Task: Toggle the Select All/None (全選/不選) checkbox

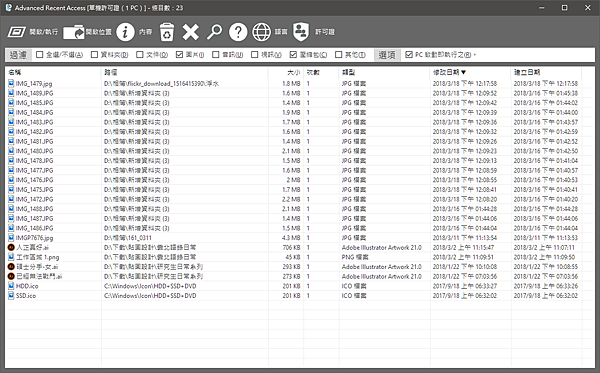Action: [39, 55]
